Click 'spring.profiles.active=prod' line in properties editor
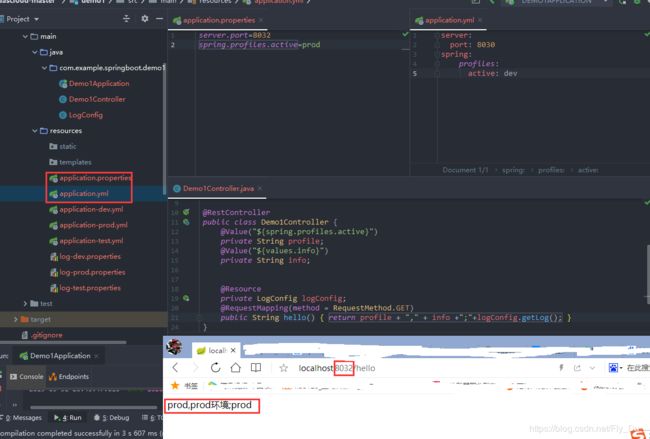The image size is (650, 439). (260, 45)
